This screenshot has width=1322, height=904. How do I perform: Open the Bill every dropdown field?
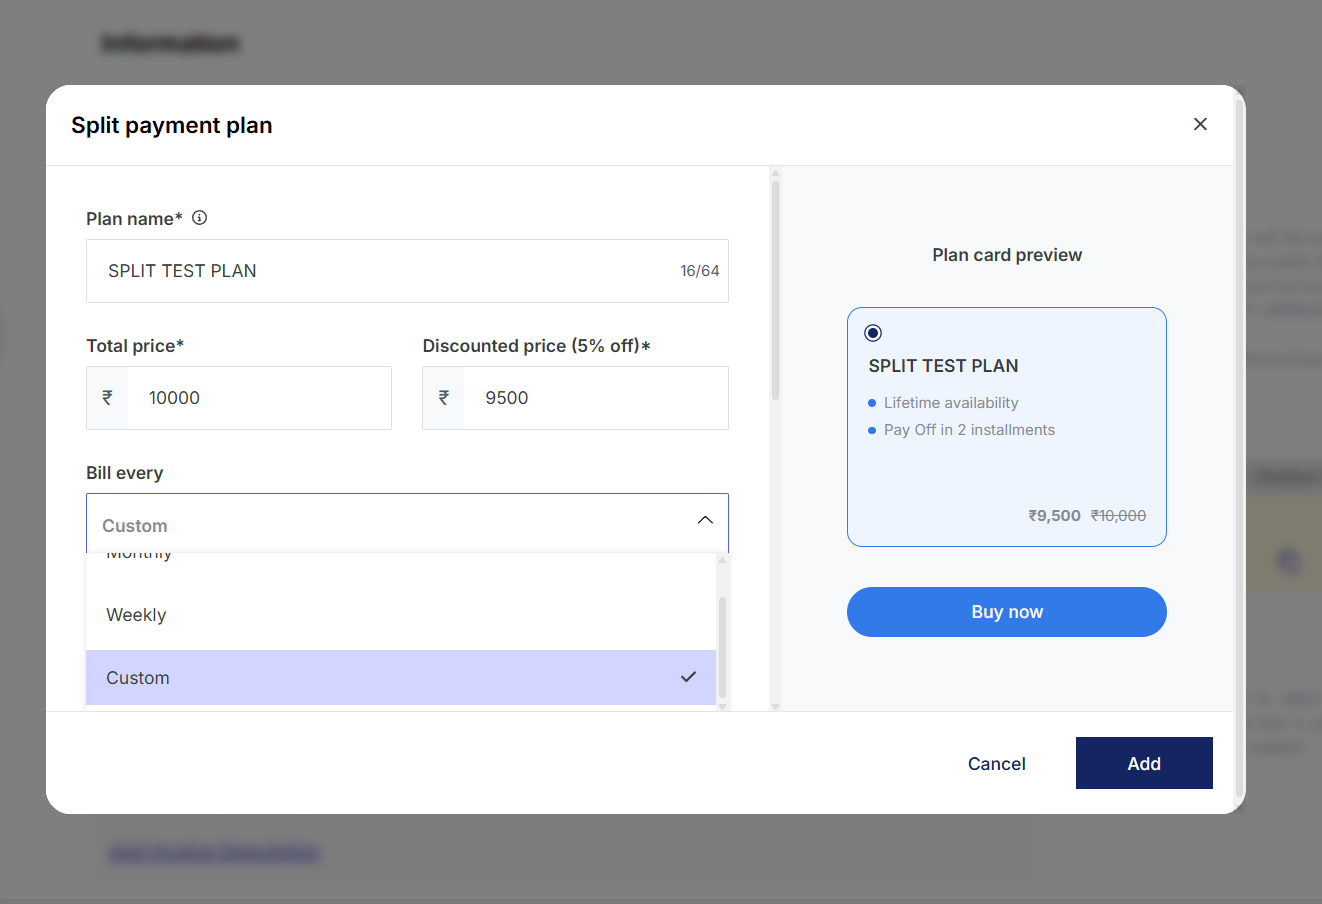click(390, 524)
